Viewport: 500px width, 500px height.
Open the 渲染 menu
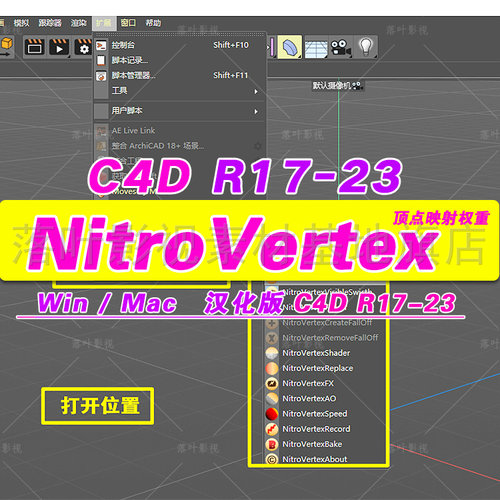79,23
